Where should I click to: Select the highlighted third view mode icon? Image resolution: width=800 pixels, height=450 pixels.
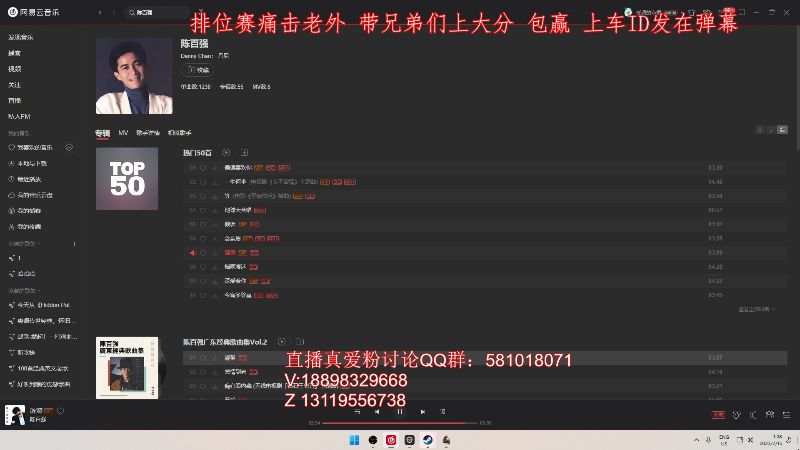pyautogui.click(x=782, y=130)
